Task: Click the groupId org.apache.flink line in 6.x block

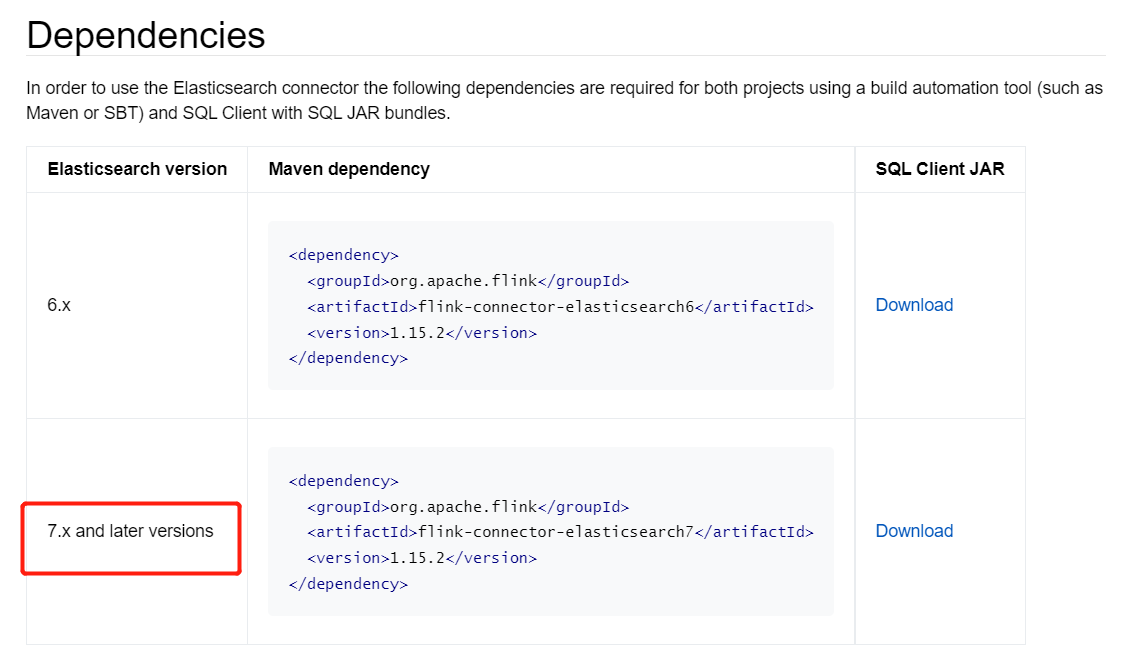Action: [x=469, y=281]
